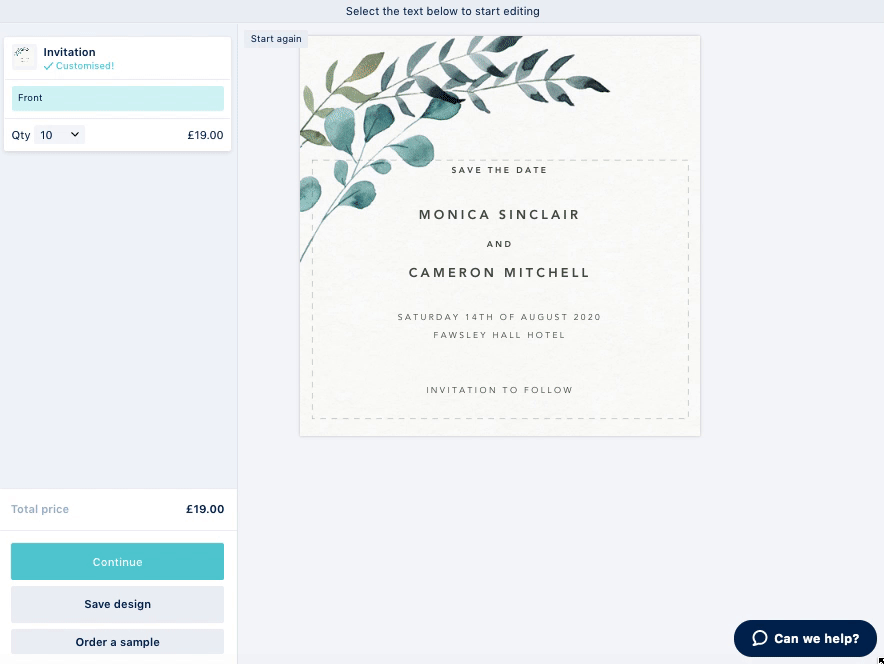
Task: Edit the FAWSLEY HALL HOTEL text
Action: [499, 335]
